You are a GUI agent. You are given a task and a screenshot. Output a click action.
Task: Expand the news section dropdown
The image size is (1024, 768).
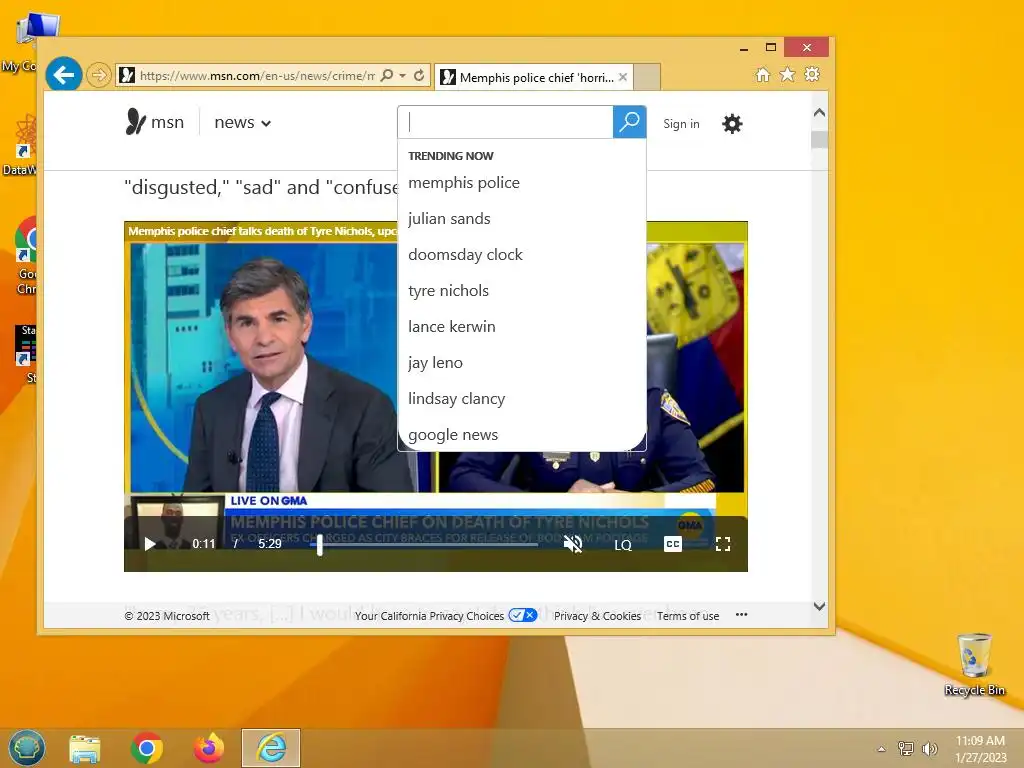pos(242,122)
